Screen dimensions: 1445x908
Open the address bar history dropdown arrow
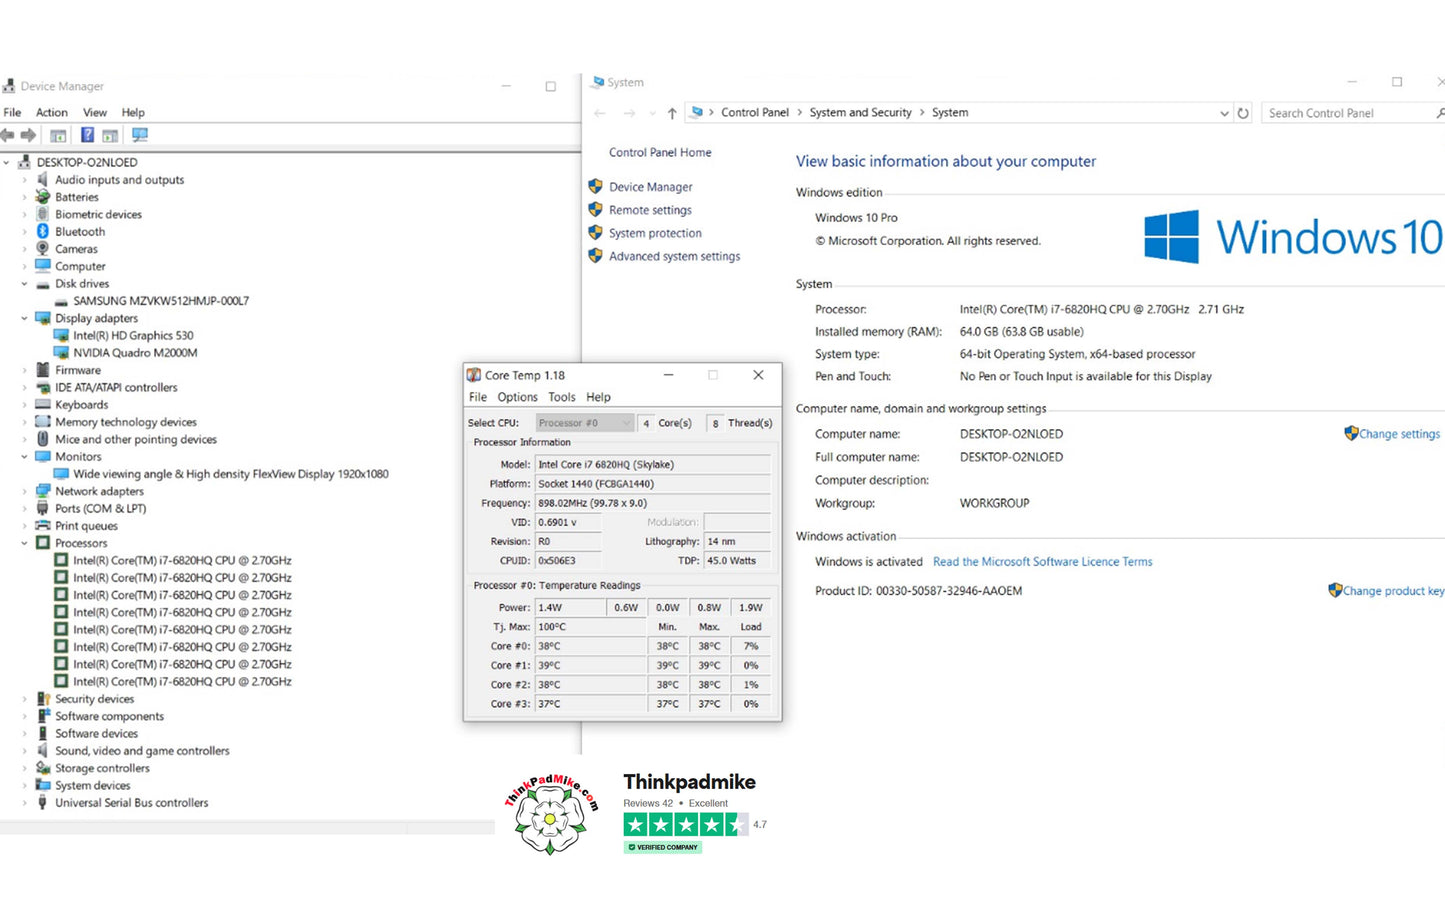point(1224,113)
